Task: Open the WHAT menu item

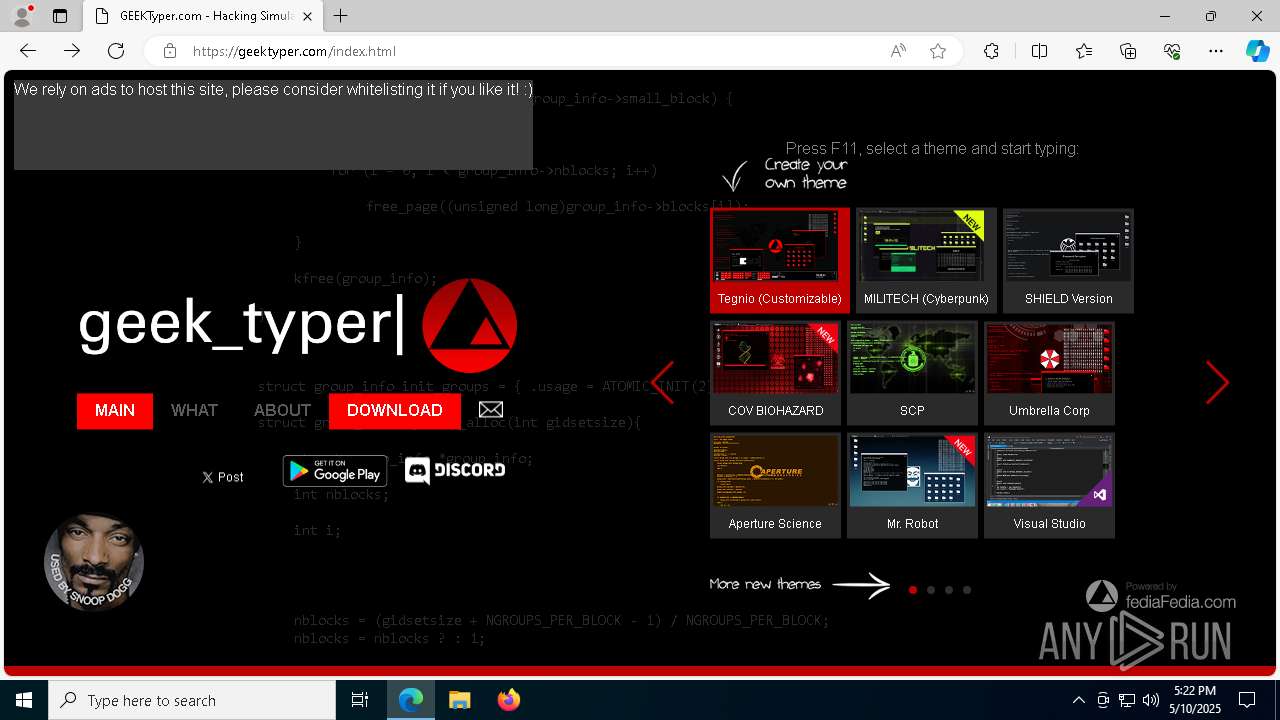Action: (x=194, y=411)
